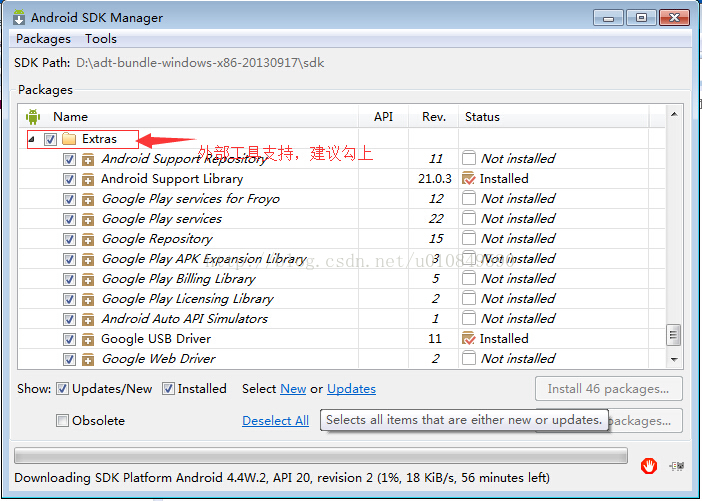Select the Google Play services row text
Viewport: 702px width, 501px height.
click(x=162, y=219)
